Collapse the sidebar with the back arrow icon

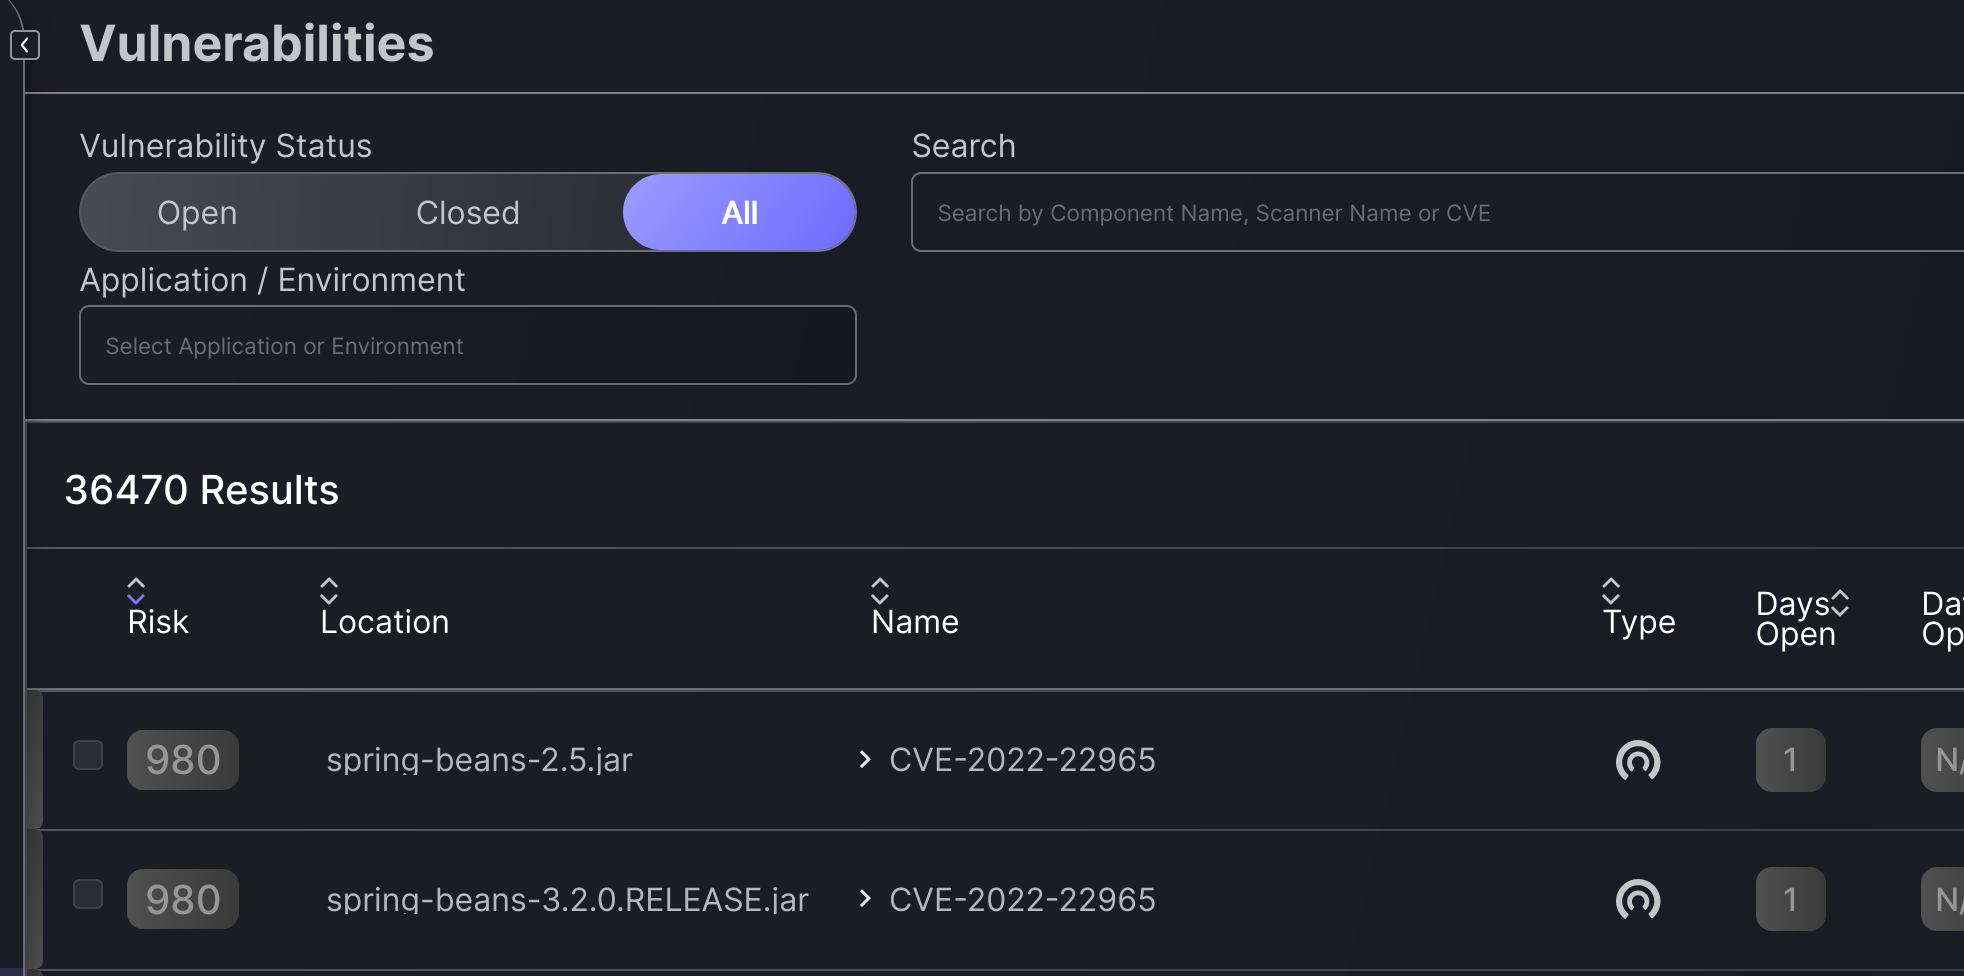point(25,45)
